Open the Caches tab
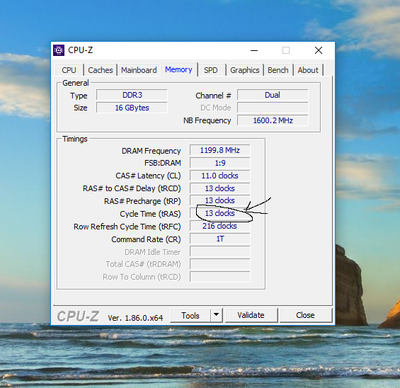This screenshot has width=400, height=388. [100, 70]
